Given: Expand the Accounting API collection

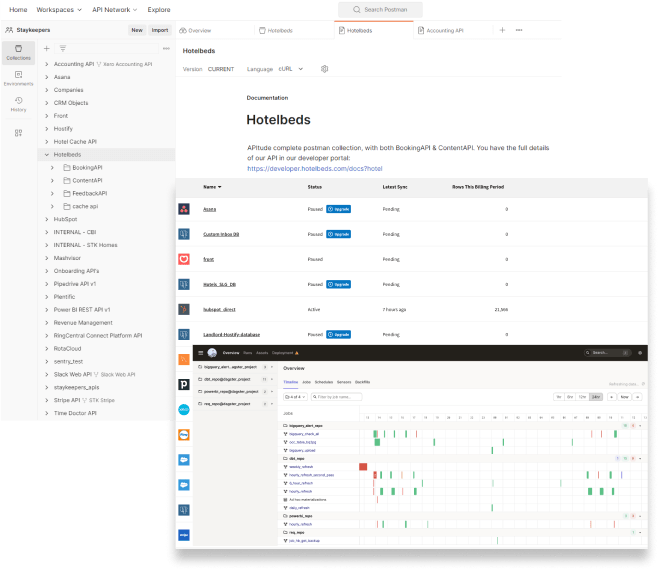Looking at the screenshot, I should coord(47,64).
